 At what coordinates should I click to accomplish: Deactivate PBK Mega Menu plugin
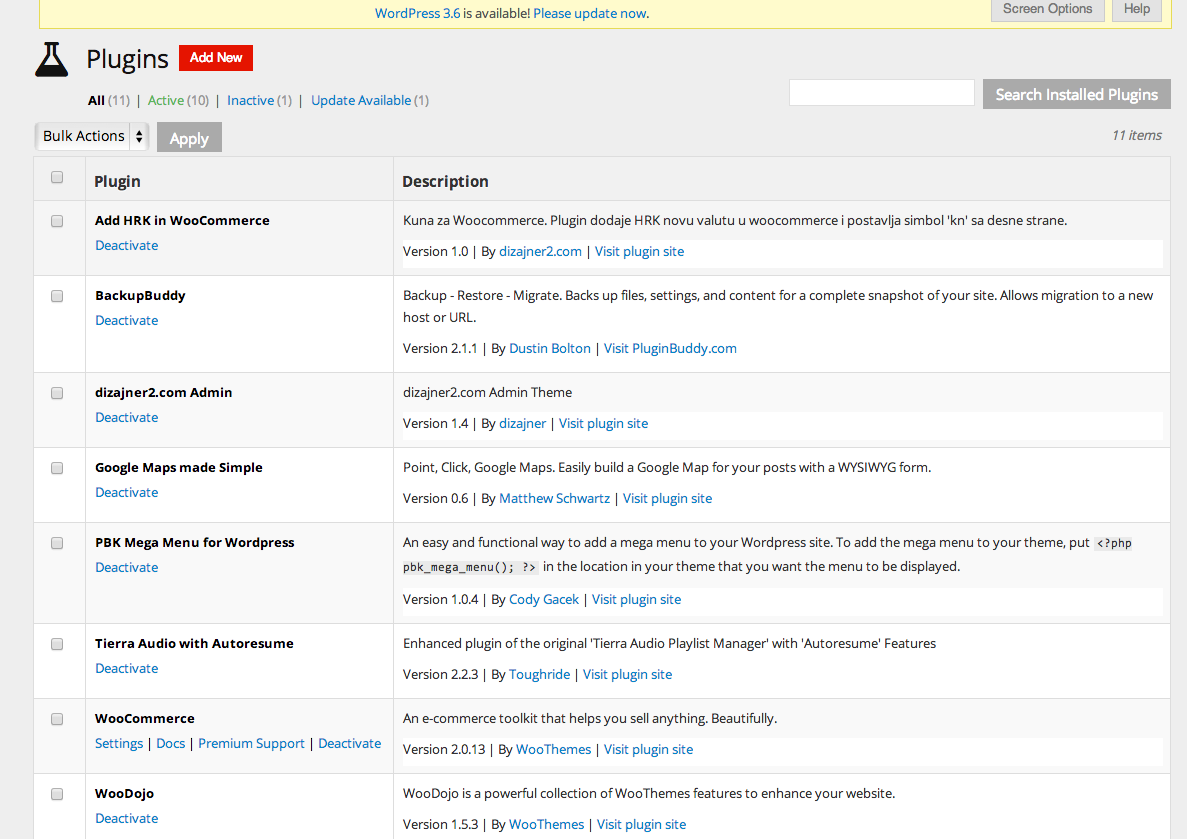[x=126, y=567]
